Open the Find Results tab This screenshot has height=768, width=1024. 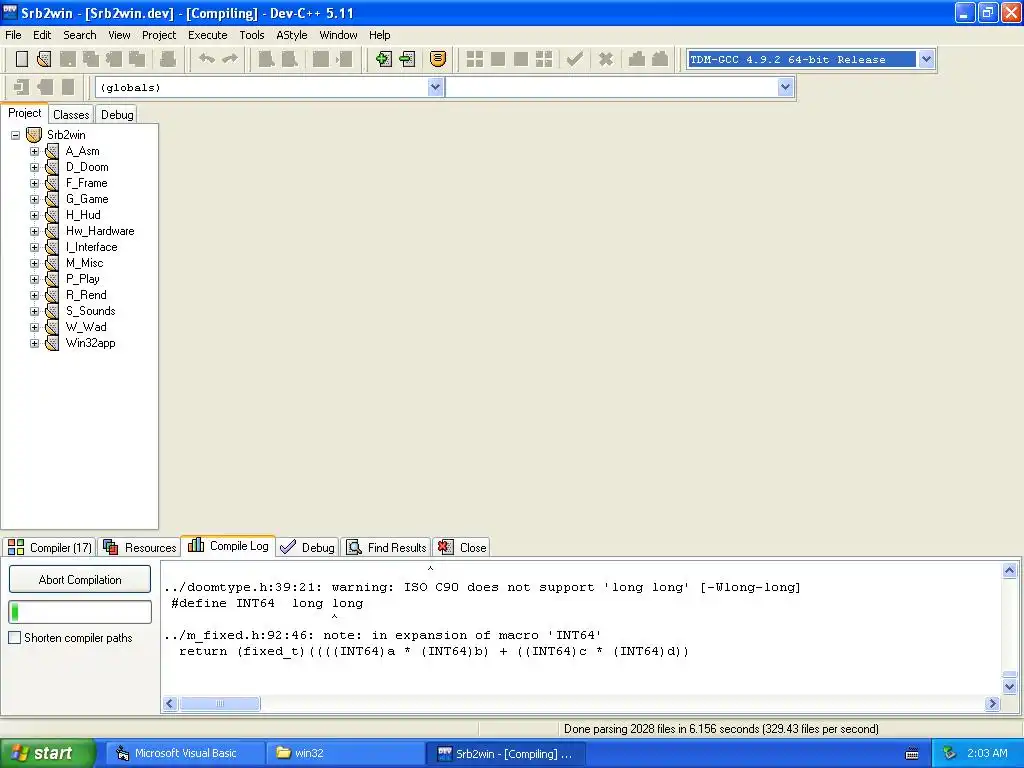click(x=386, y=547)
